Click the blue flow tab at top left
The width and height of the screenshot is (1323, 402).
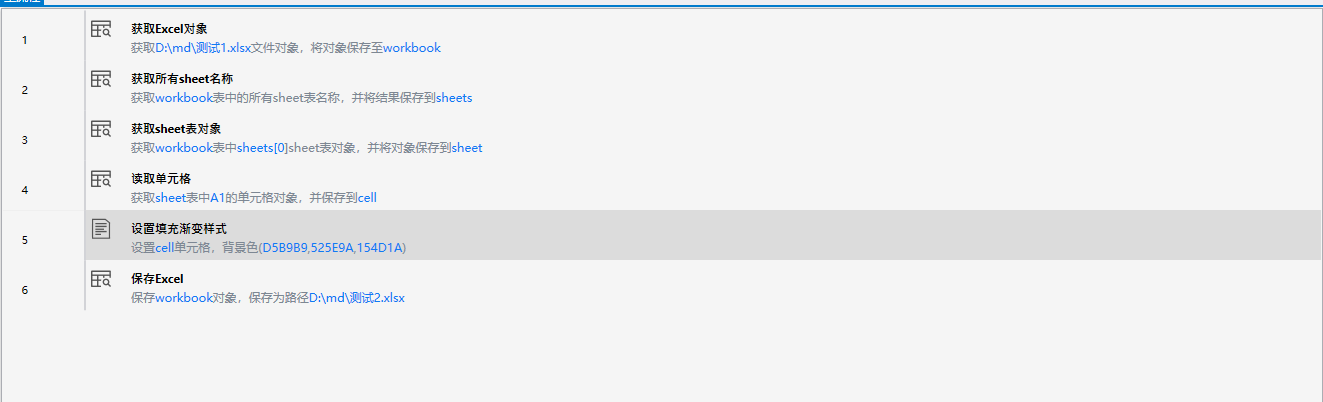coord(22,2)
